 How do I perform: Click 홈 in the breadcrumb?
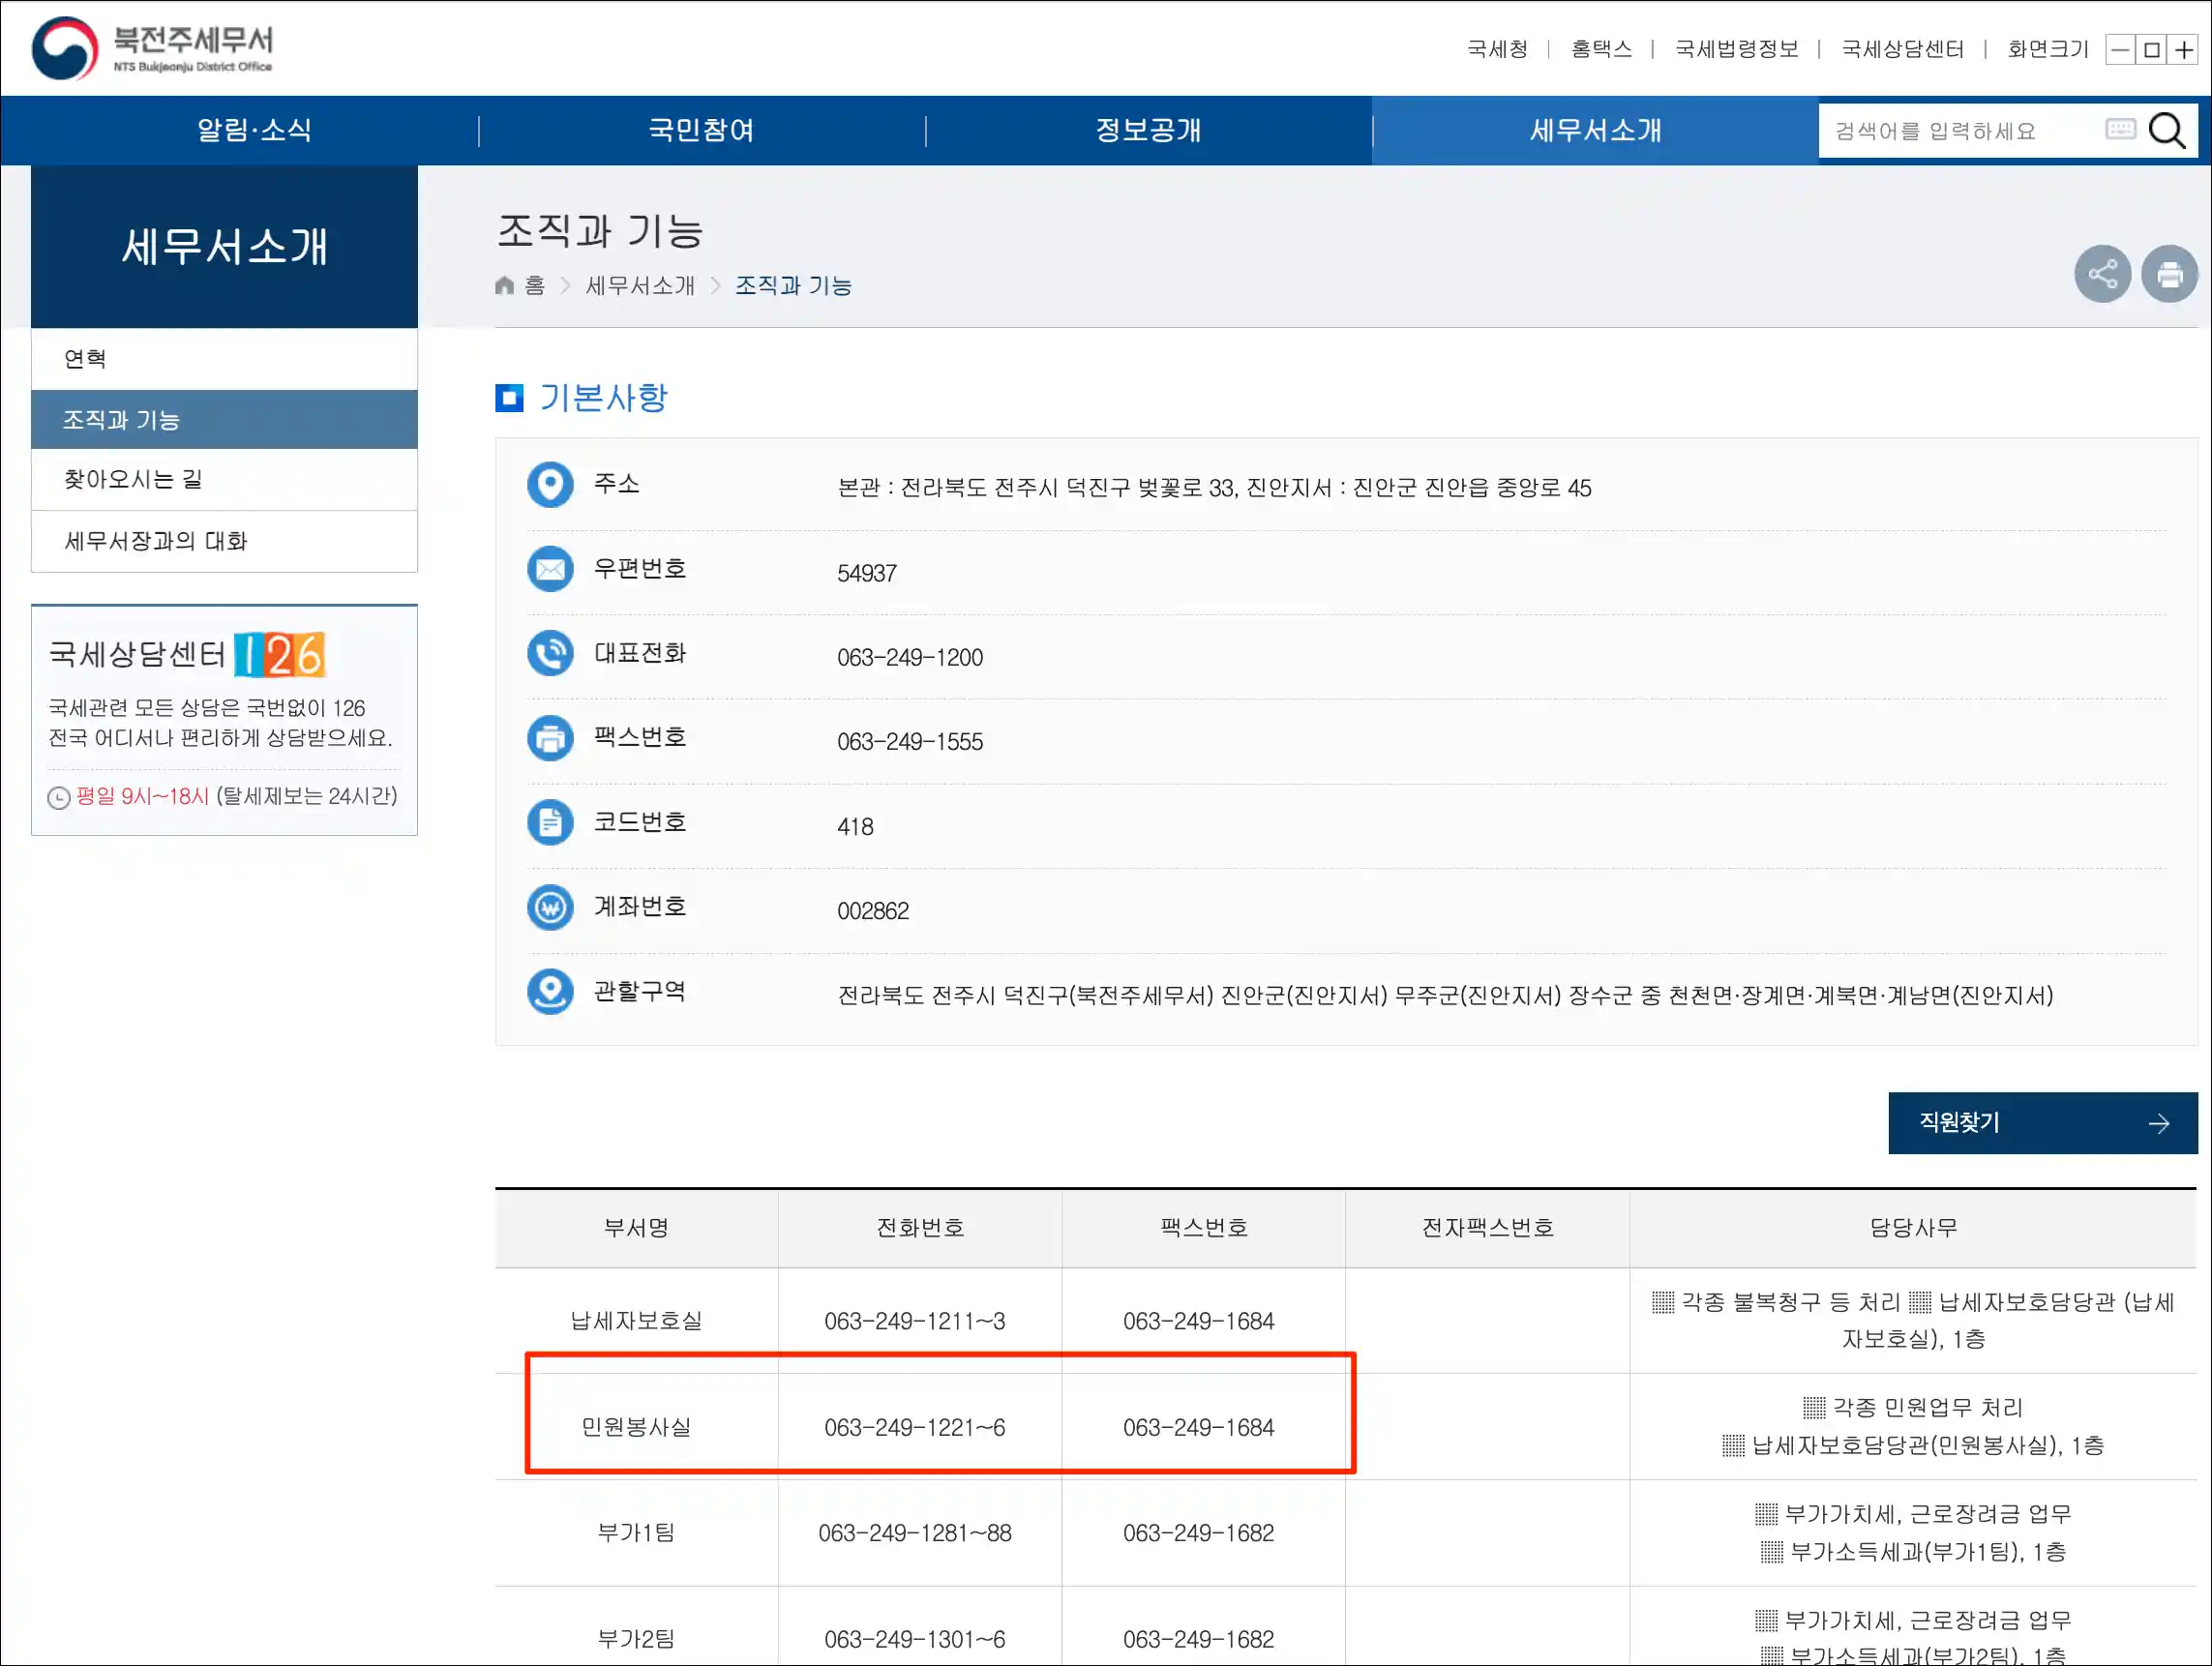(535, 286)
